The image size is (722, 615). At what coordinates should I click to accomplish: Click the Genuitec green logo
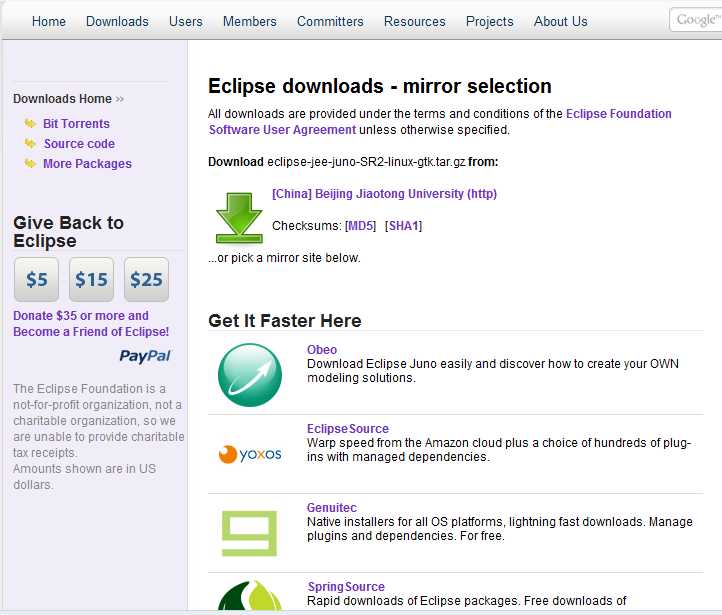[x=250, y=533]
